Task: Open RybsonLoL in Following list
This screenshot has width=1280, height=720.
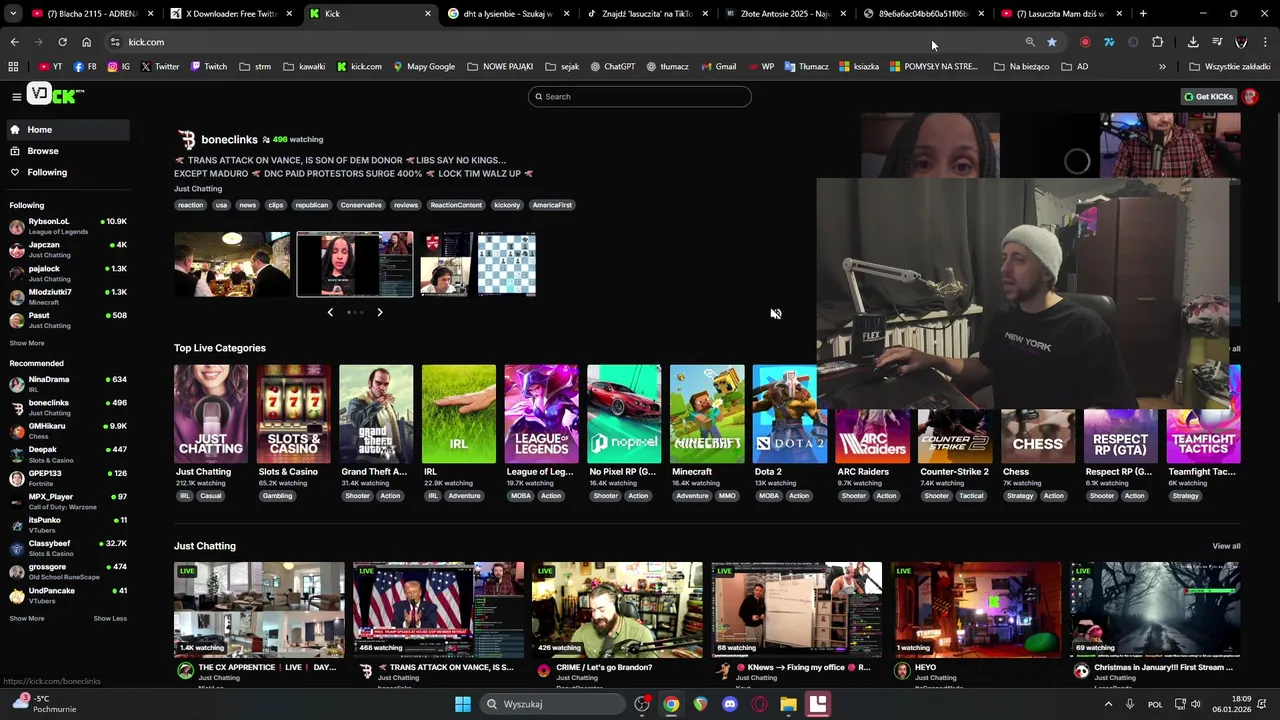Action: point(67,226)
